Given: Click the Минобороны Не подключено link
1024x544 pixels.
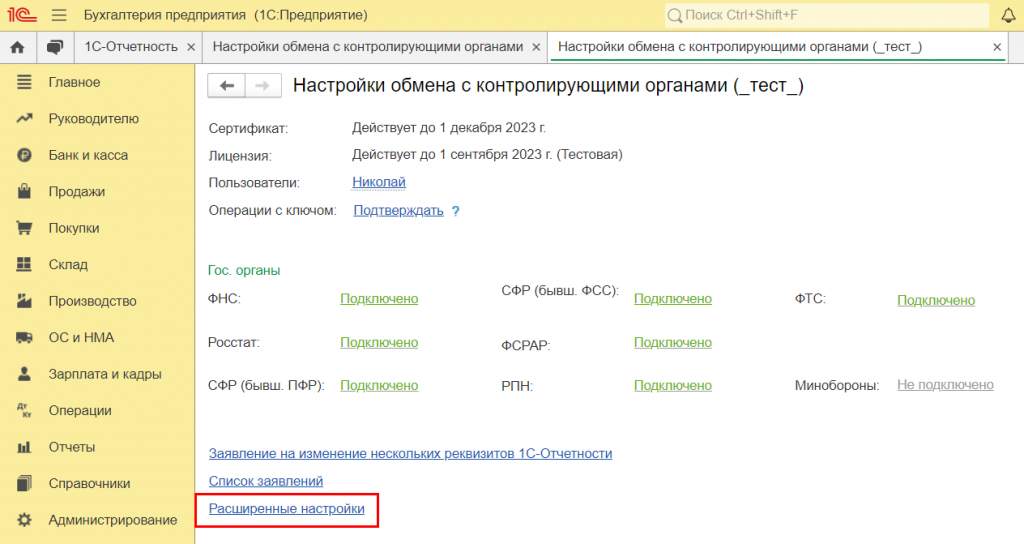Looking at the screenshot, I should pyautogui.click(x=946, y=385).
